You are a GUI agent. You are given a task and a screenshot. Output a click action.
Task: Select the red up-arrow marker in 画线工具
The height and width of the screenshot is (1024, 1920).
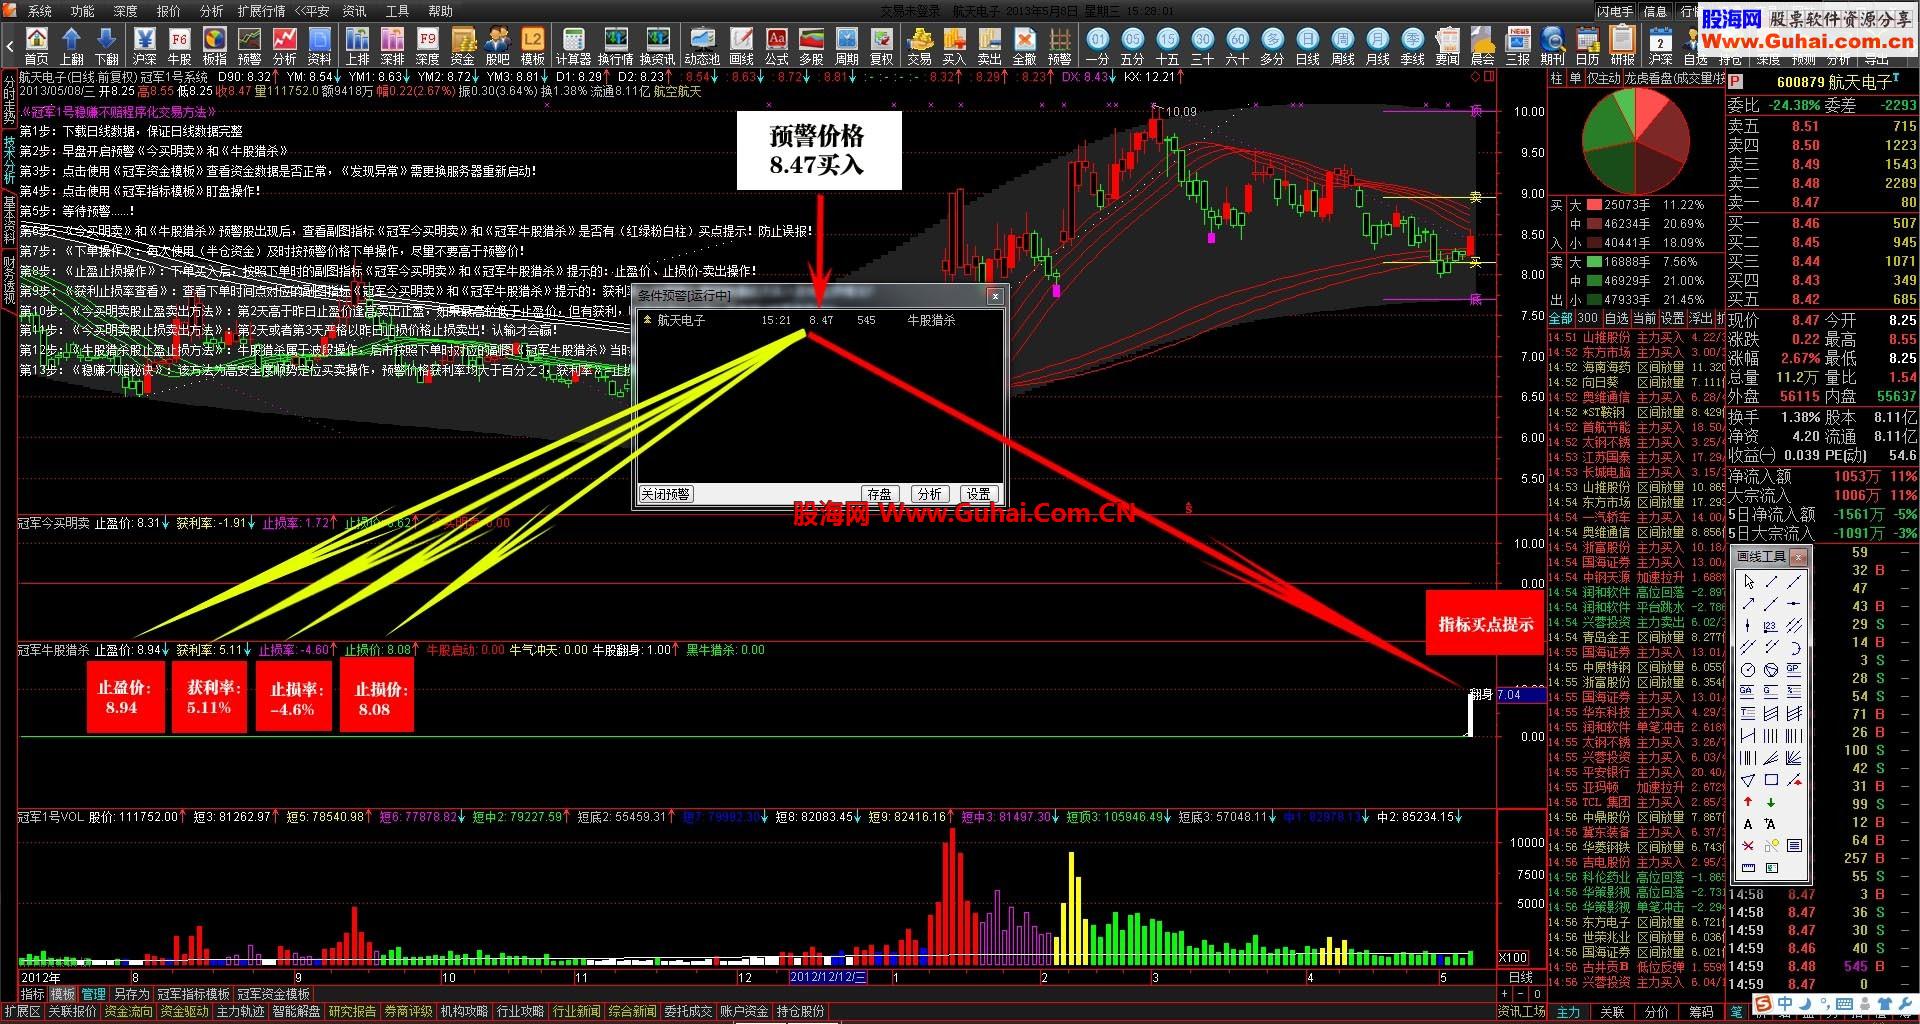(1748, 802)
